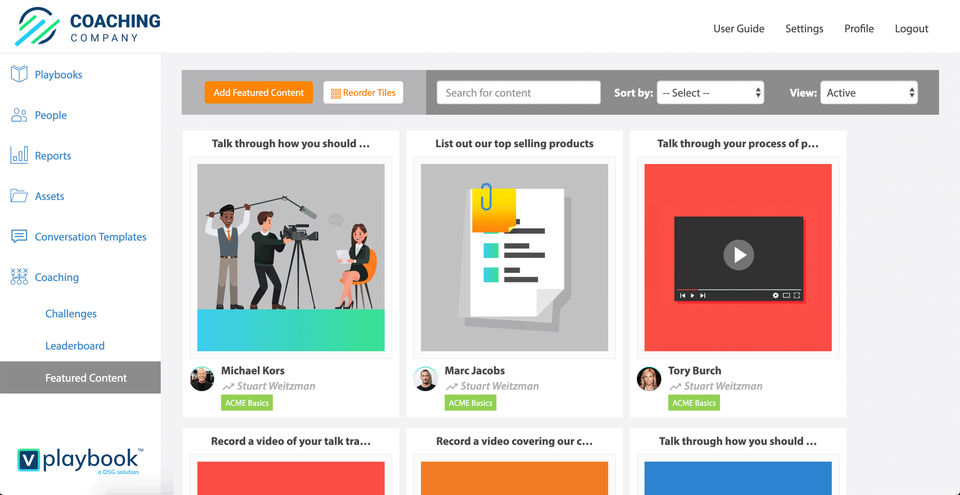
Task: Click Tory Burch avatar photo
Action: pyautogui.click(x=649, y=379)
